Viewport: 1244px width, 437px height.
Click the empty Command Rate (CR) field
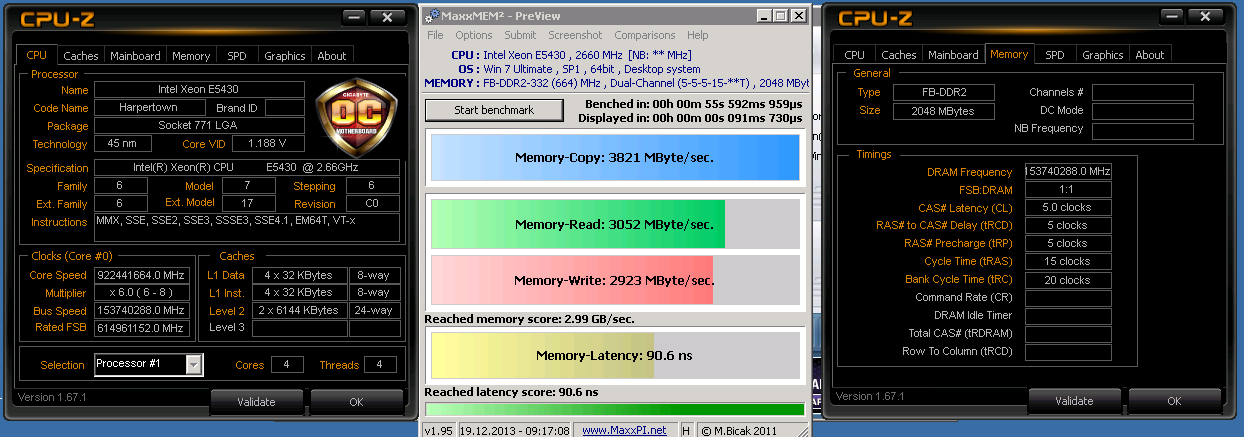[1068, 298]
